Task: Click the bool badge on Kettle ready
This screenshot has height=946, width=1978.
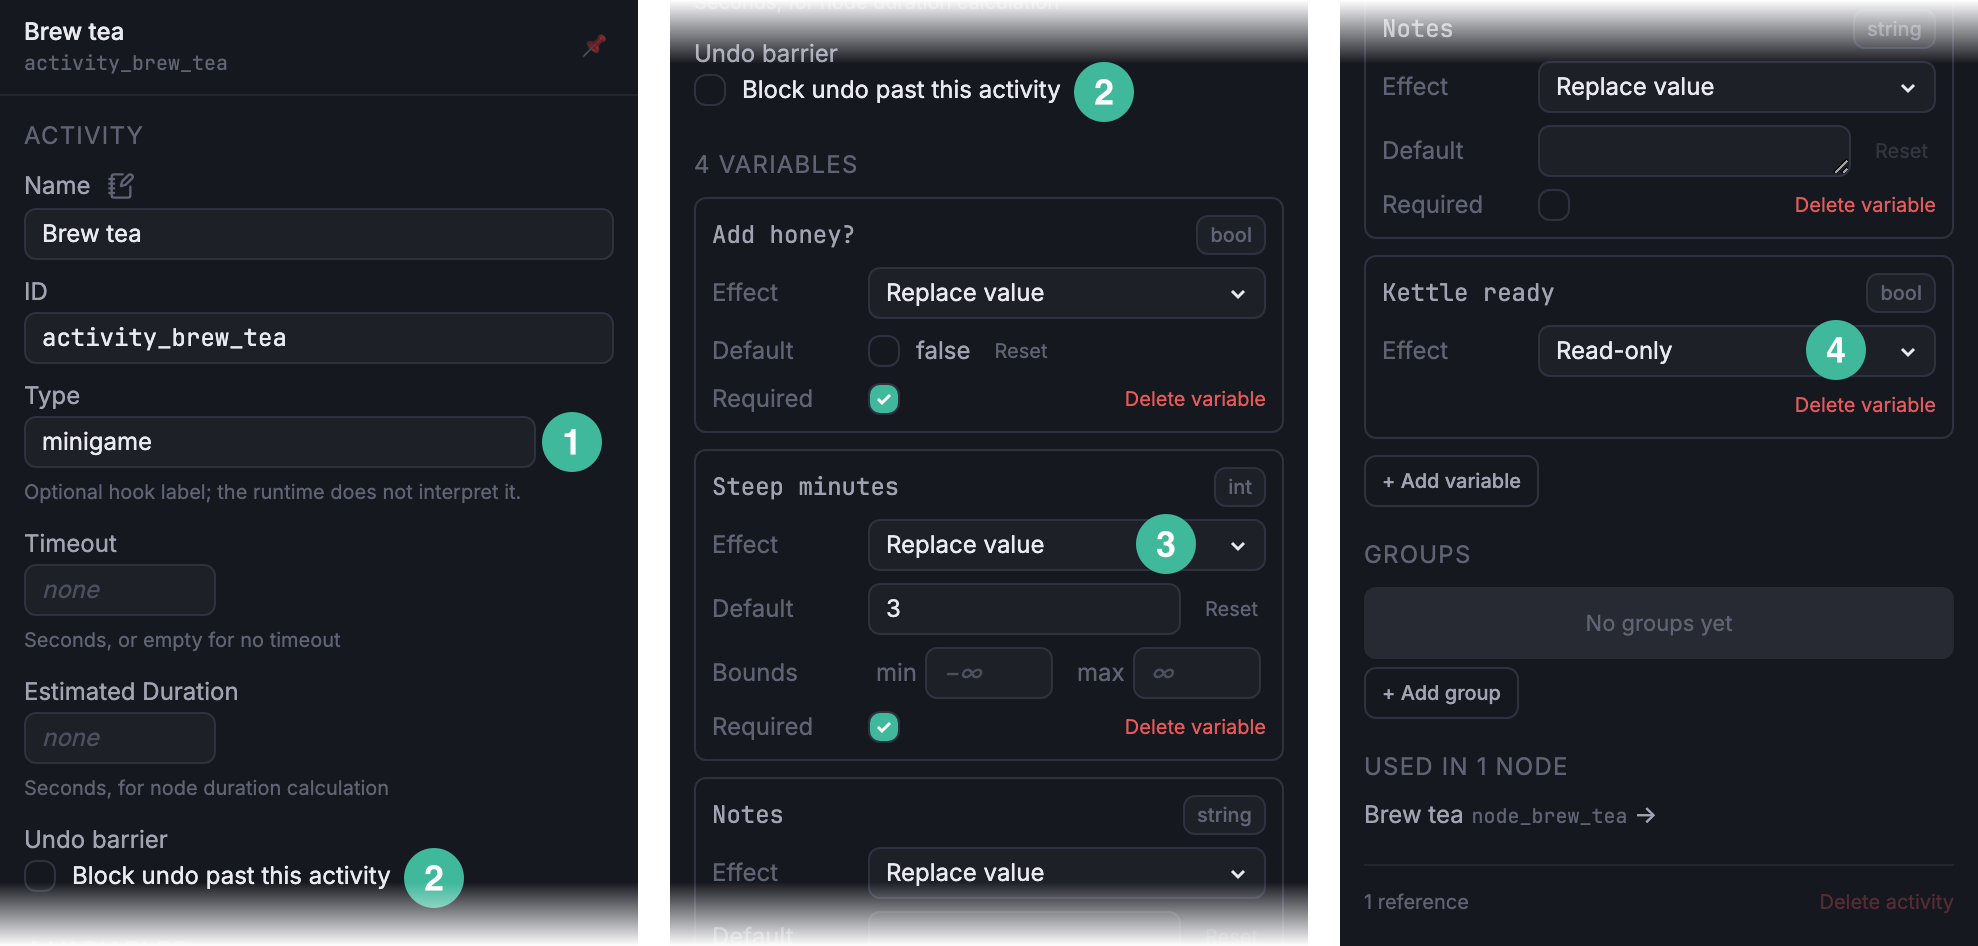Action: tap(1901, 293)
